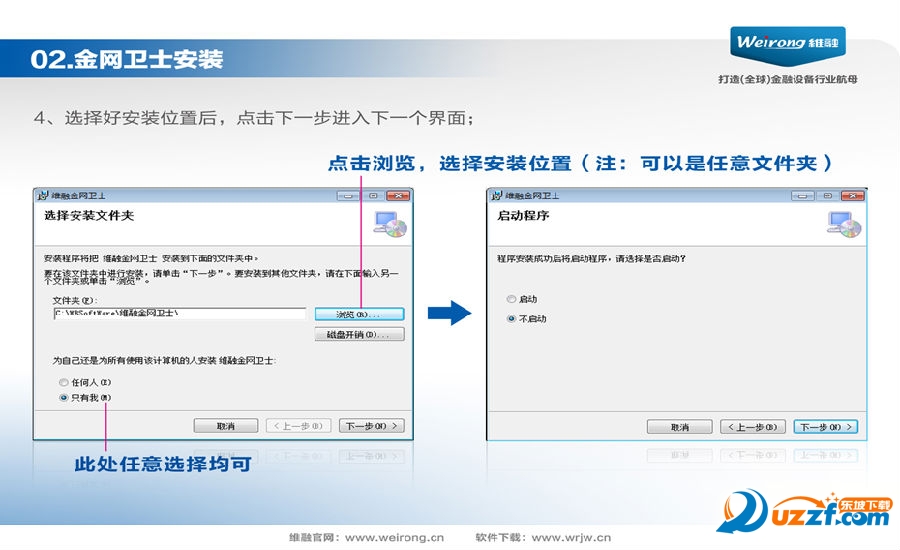Click computer-and-disc icon in 启动程序 dialog
The height and width of the screenshot is (550, 900).
844,224
